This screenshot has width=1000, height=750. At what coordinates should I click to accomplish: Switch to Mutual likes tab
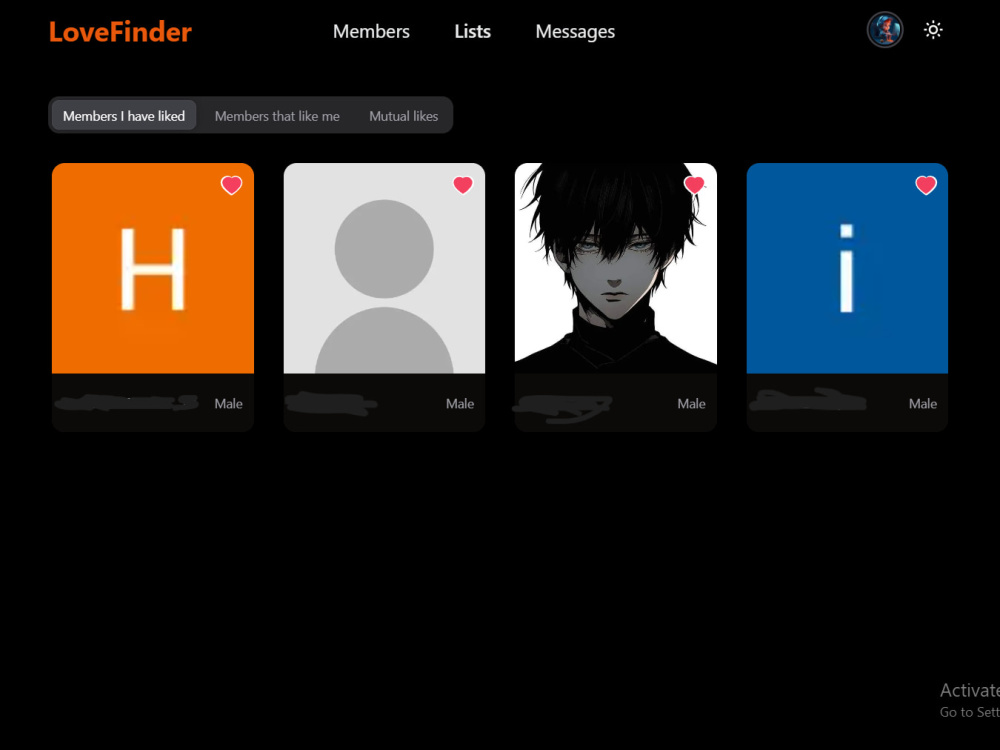pyautogui.click(x=404, y=116)
